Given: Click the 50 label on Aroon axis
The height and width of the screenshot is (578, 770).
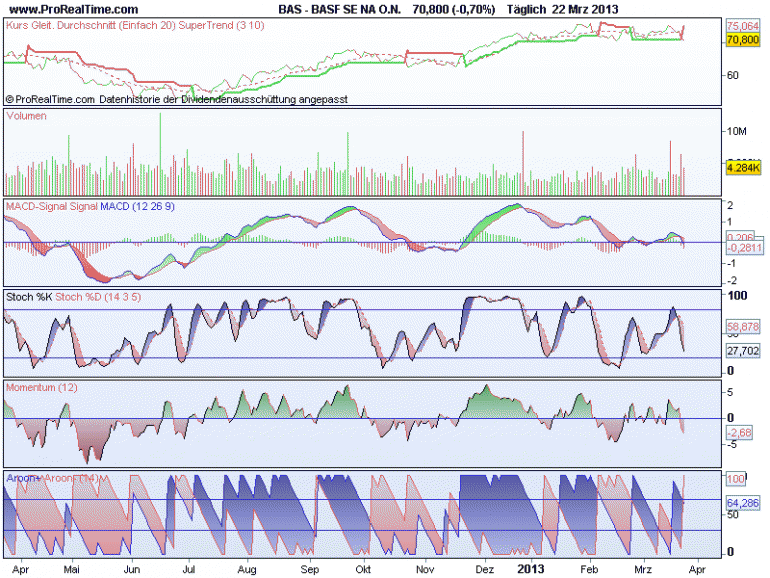Looking at the screenshot, I should tap(733, 514).
